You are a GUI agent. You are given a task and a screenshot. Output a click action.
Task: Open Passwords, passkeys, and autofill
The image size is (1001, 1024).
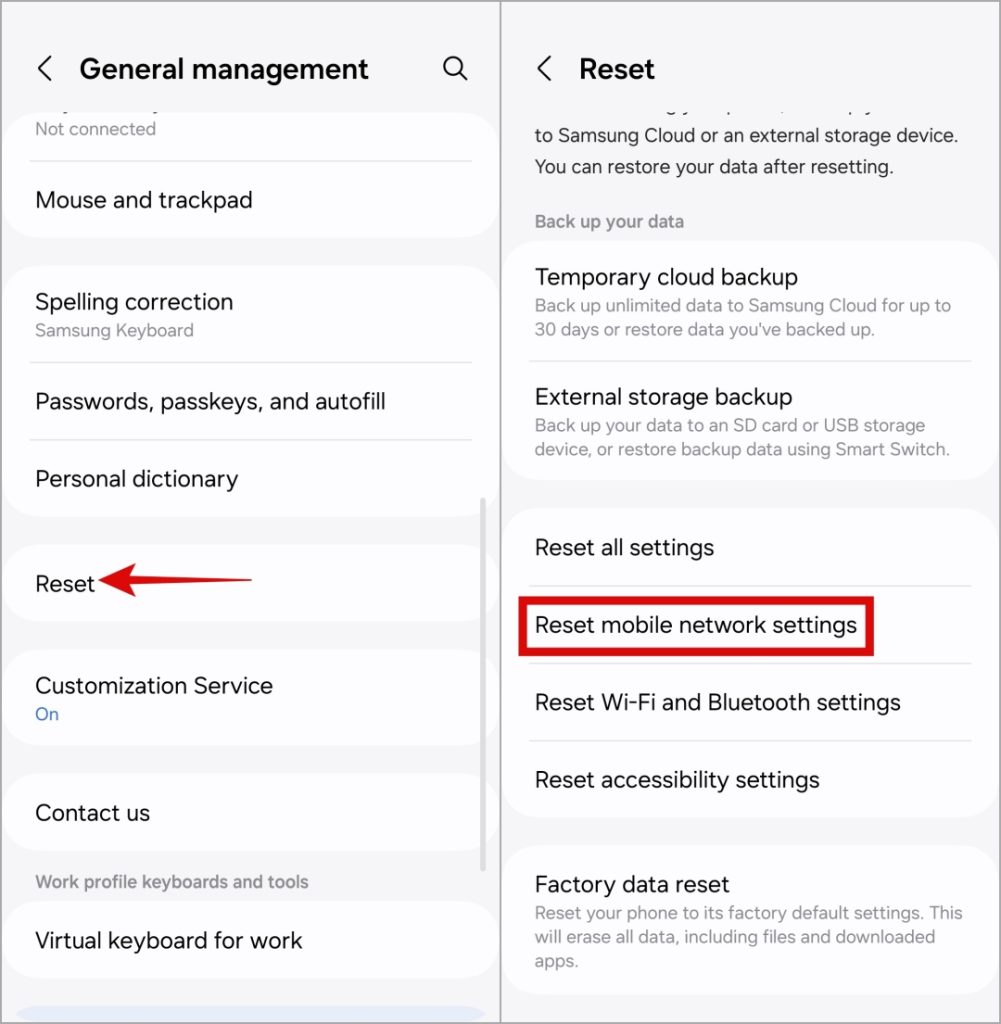tap(210, 402)
